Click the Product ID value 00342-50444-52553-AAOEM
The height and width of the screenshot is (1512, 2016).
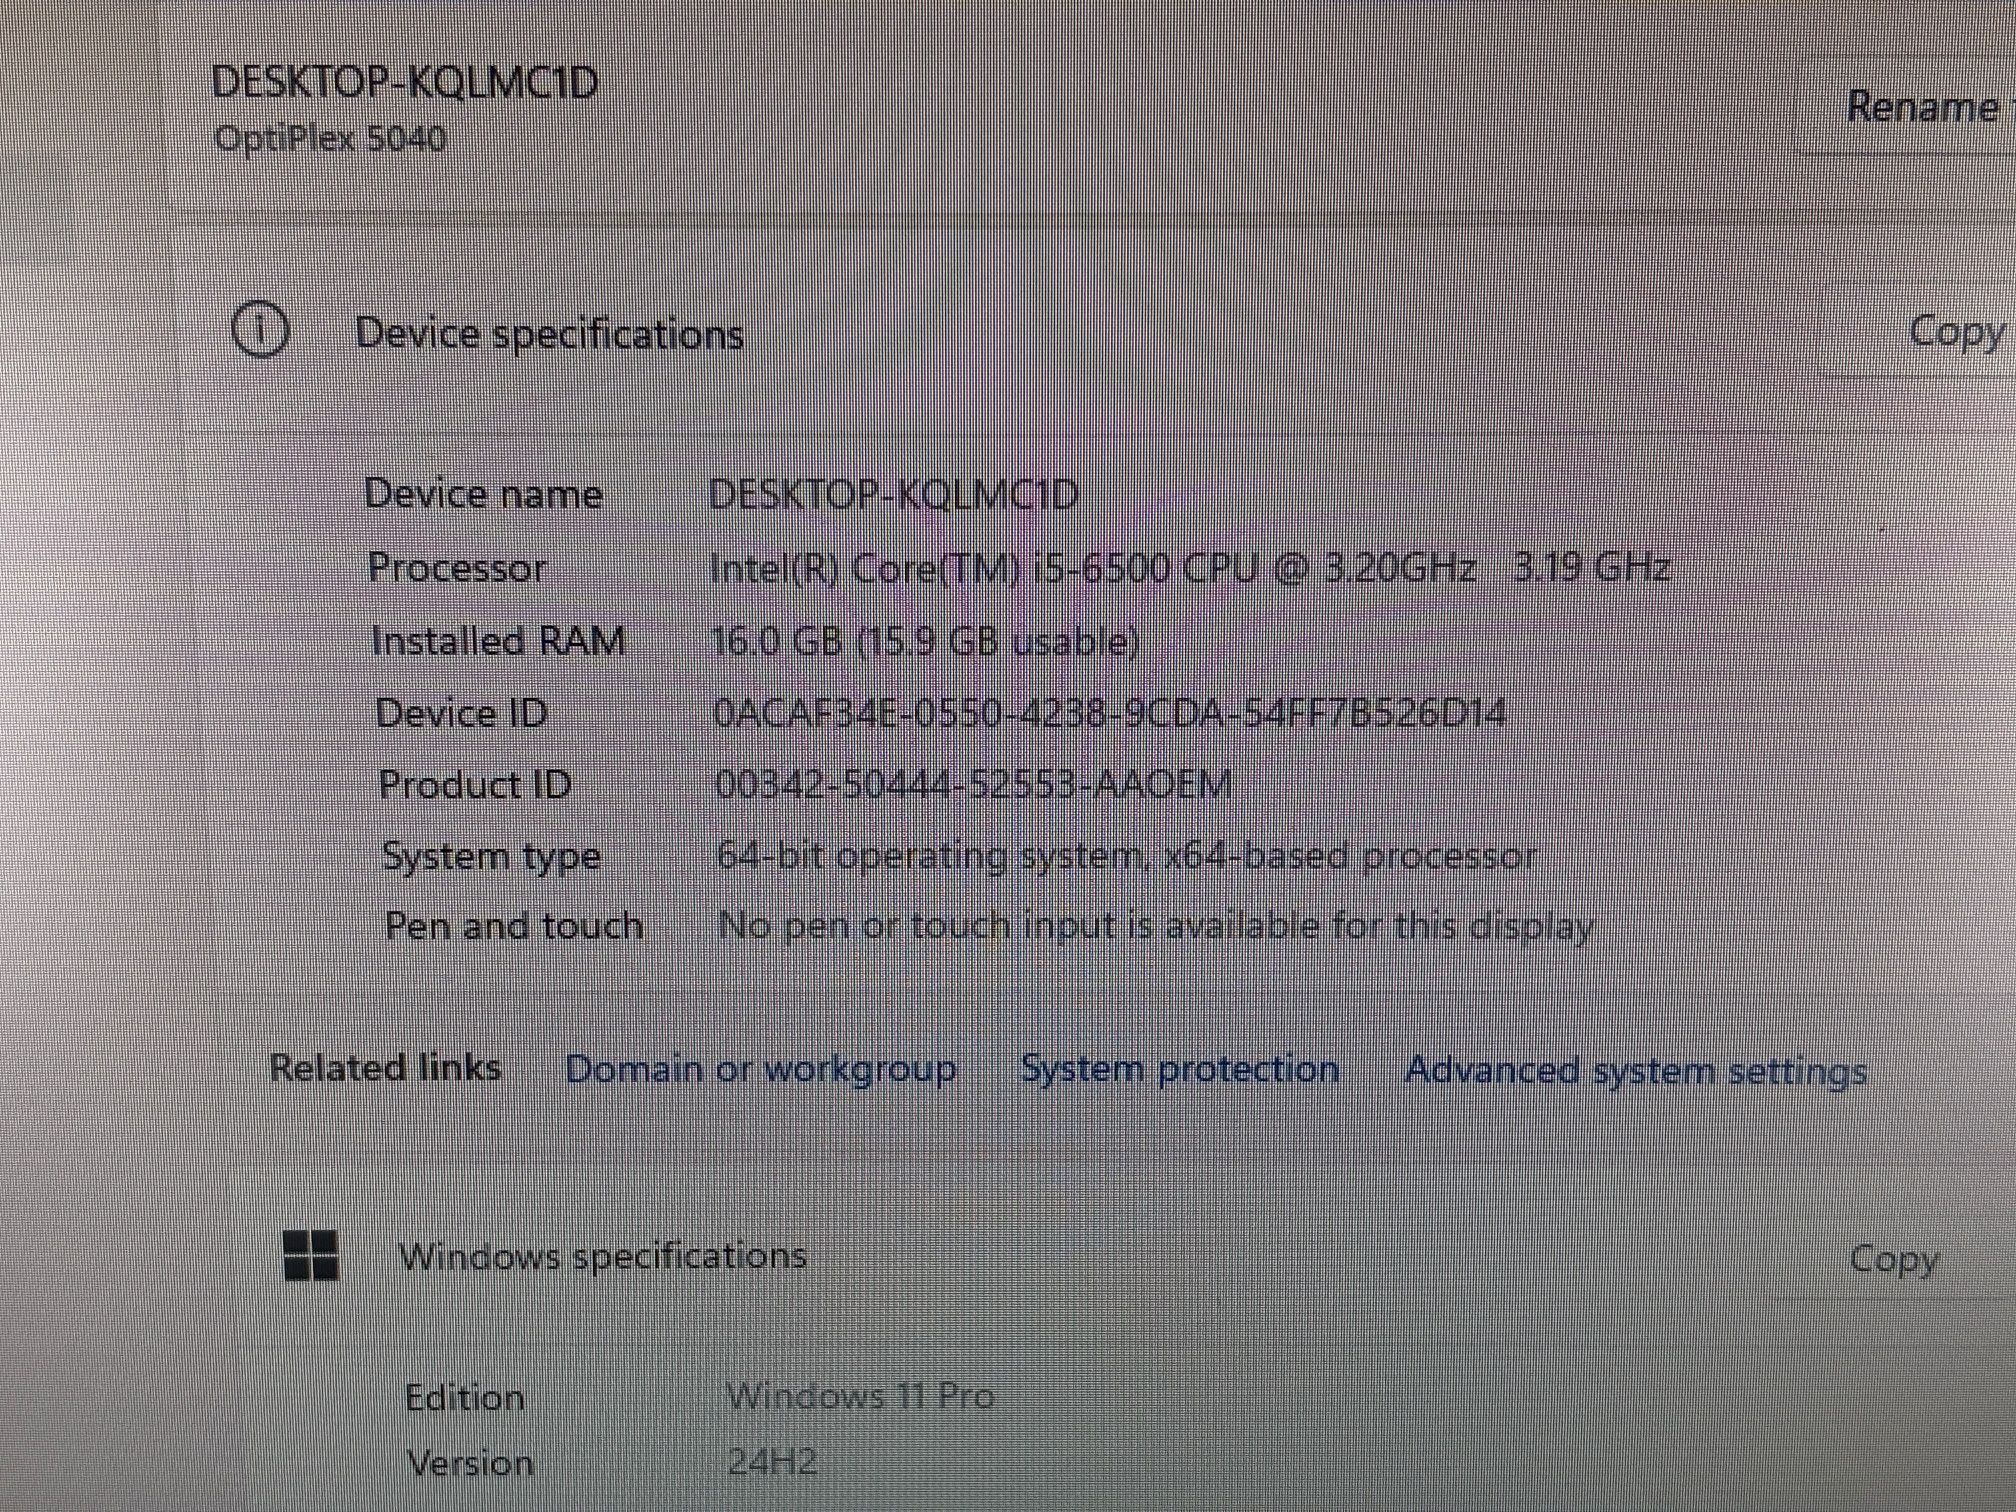point(974,784)
